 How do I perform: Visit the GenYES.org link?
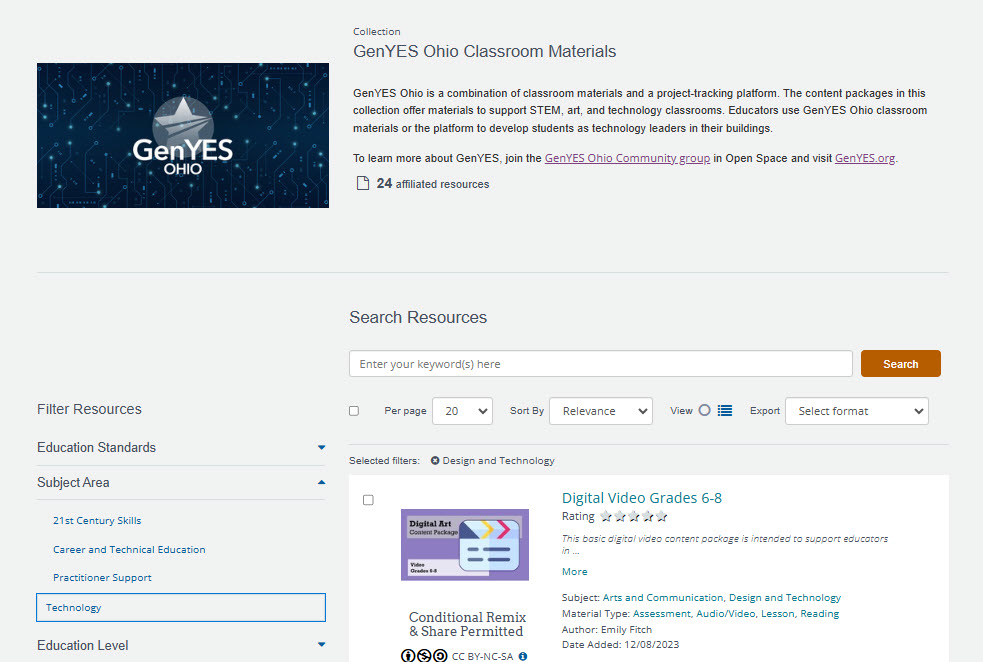coord(865,158)
